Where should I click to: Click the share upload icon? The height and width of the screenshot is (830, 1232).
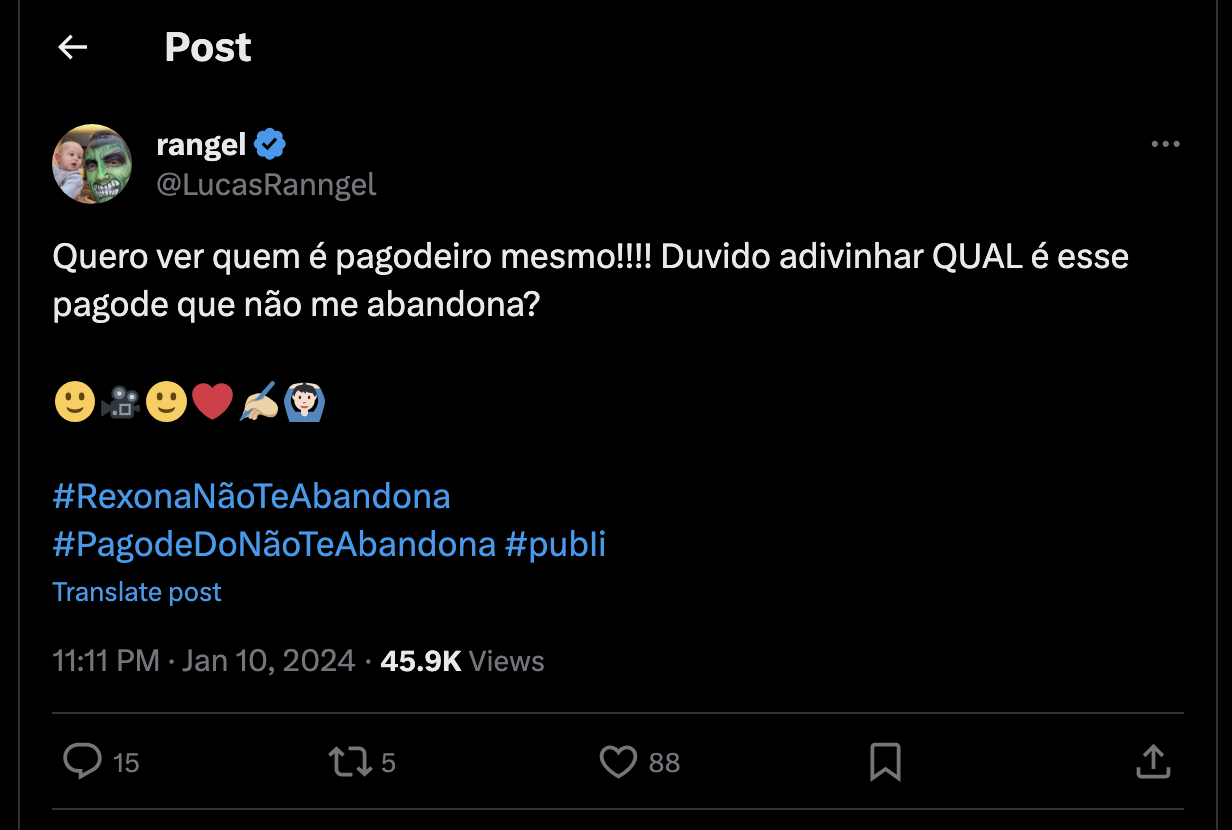[1153, 762]
